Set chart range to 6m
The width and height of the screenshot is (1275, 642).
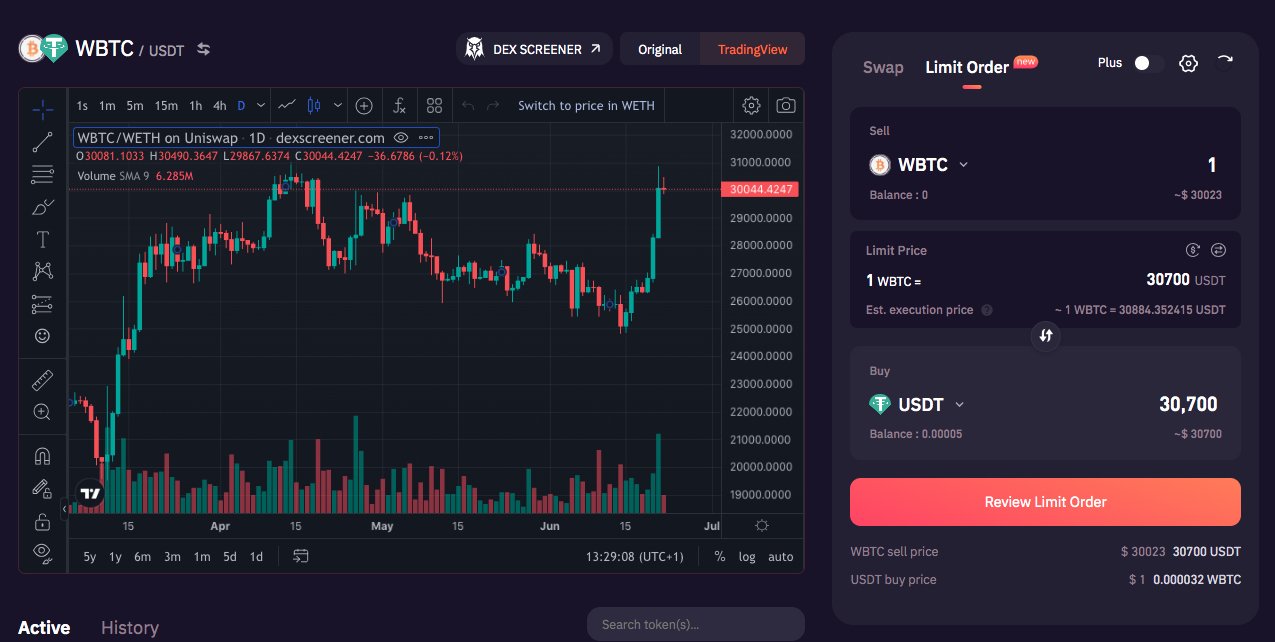142,557
